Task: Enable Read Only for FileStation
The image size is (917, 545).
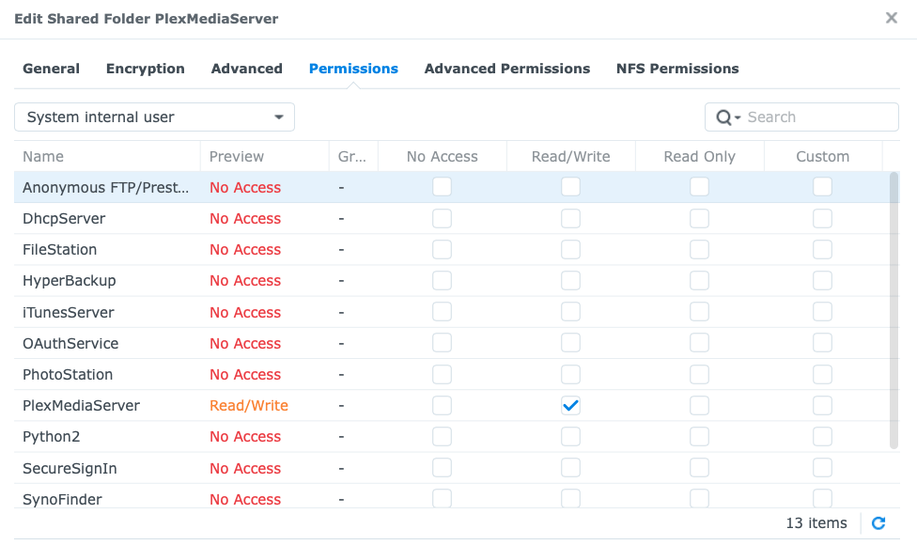Action: [x=700, y=250]
